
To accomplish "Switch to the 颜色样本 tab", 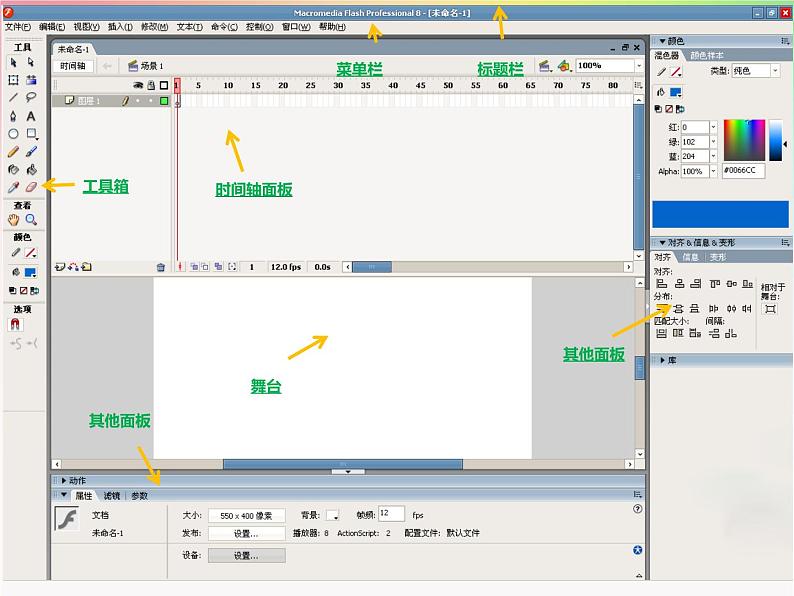I will pos(707,55).
